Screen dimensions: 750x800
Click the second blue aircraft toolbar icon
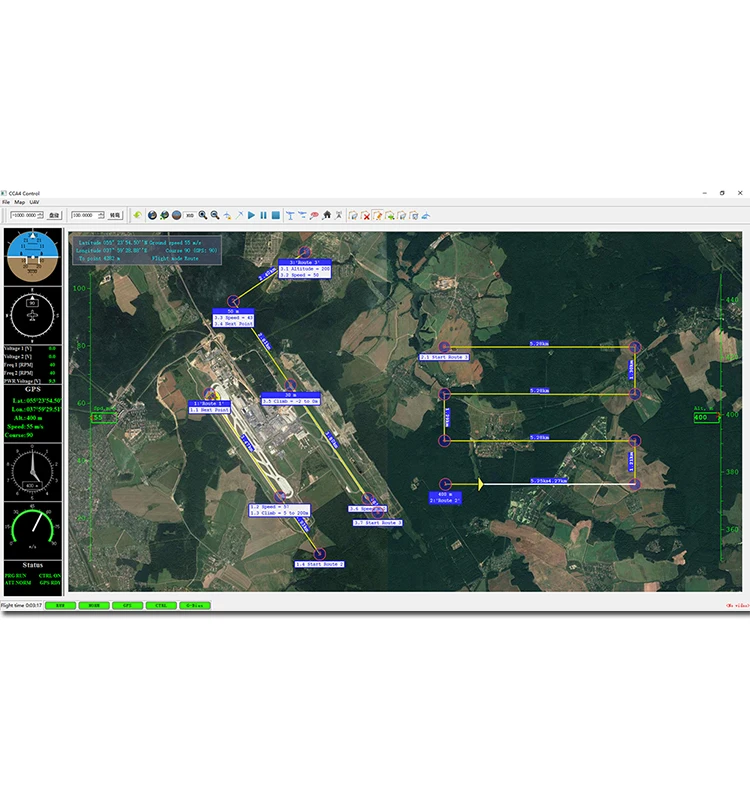[302, 215]
